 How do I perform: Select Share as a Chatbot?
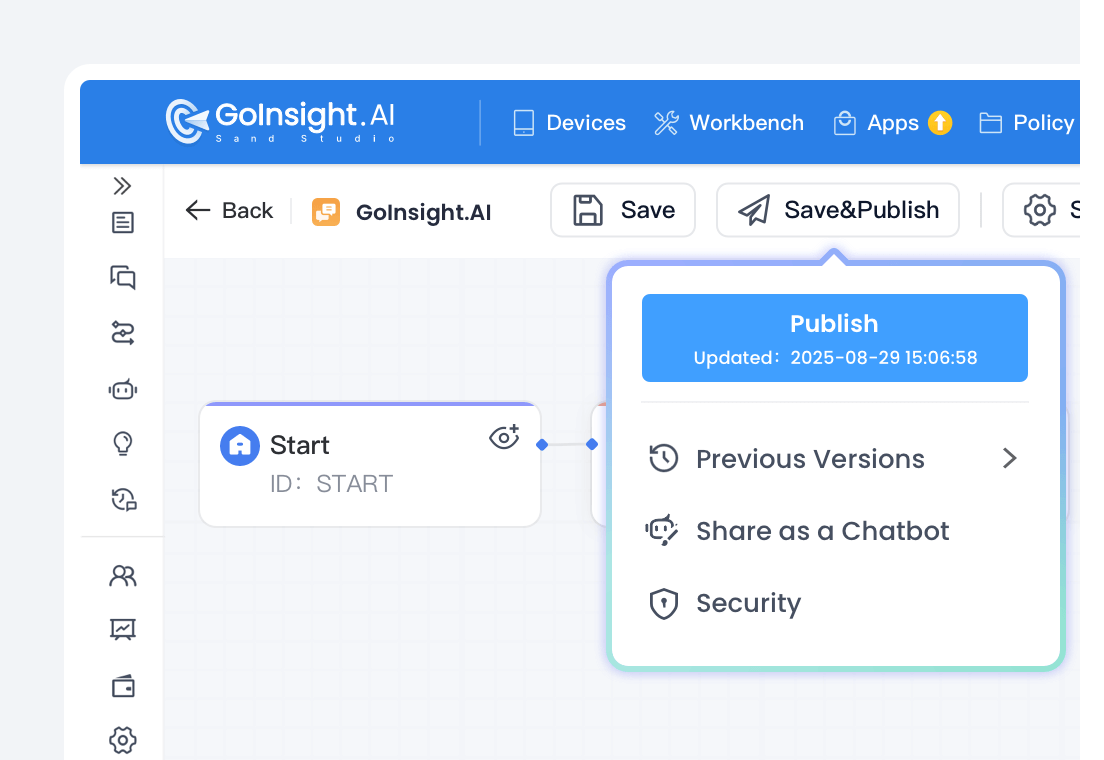coord(821,531)
